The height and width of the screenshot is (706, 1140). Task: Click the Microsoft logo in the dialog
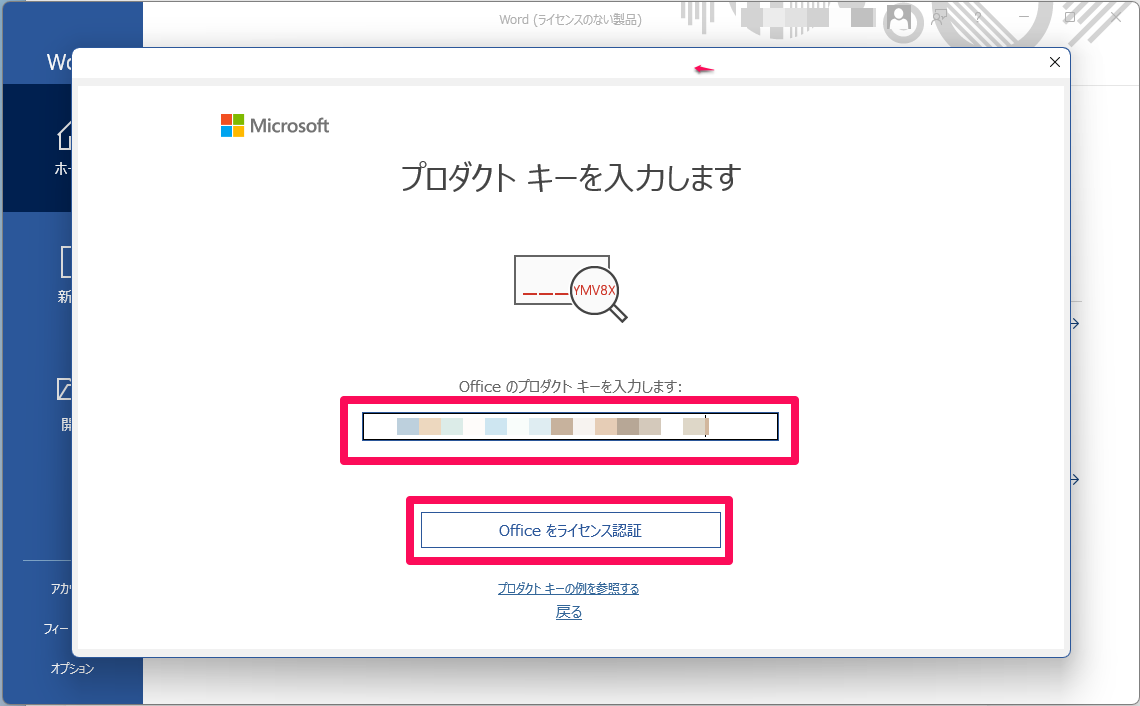[275, 126]
